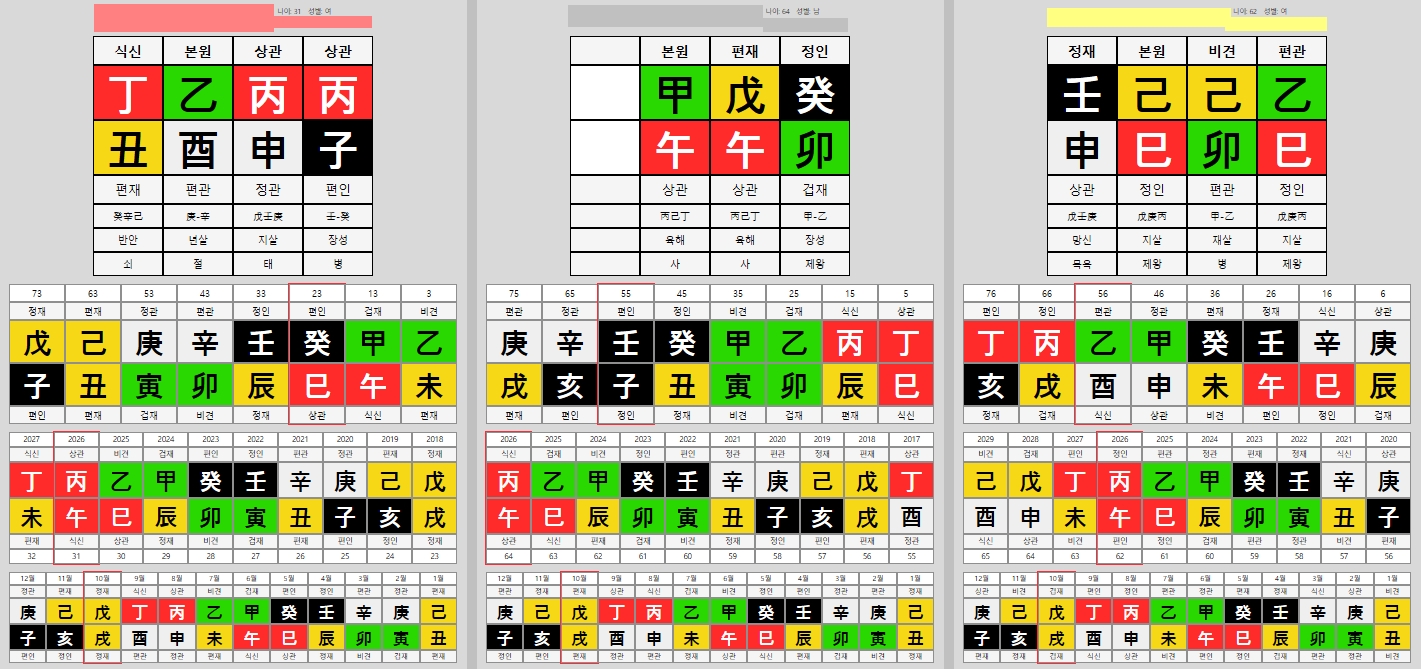
Task: Select large 丁 in the age-31 four-pillar table
Action: coord(128,93)
